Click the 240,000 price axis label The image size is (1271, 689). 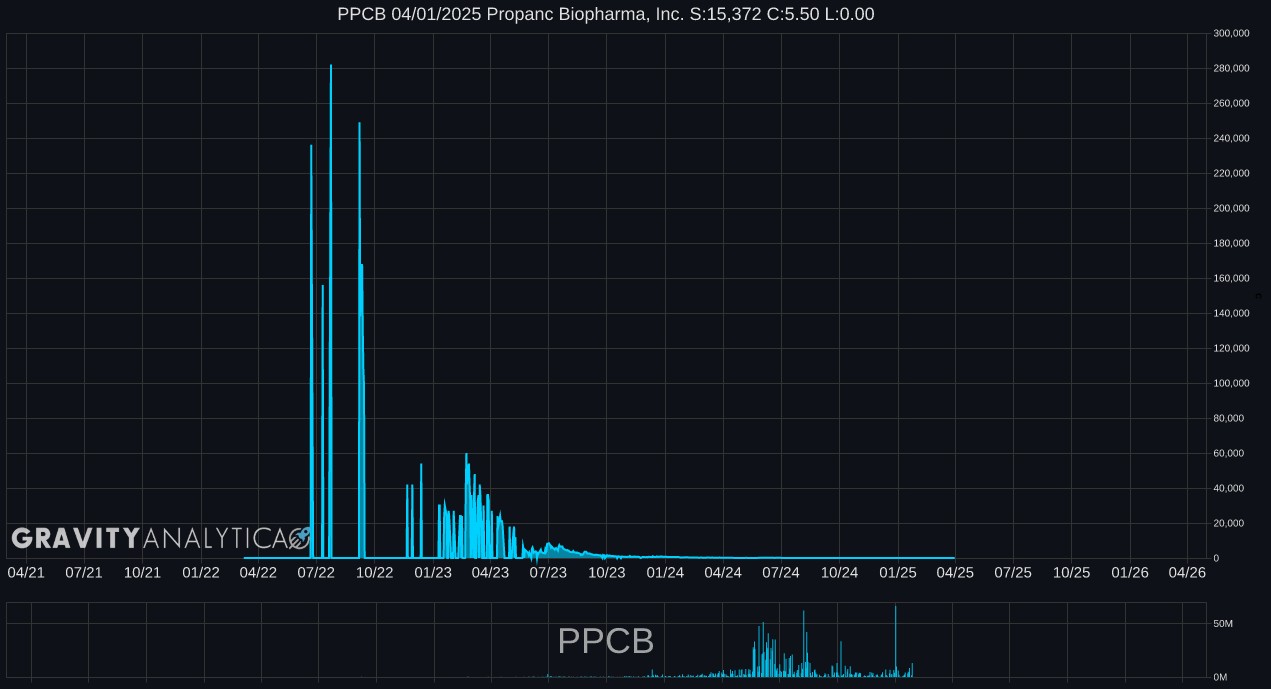(x=1231, y=138)
